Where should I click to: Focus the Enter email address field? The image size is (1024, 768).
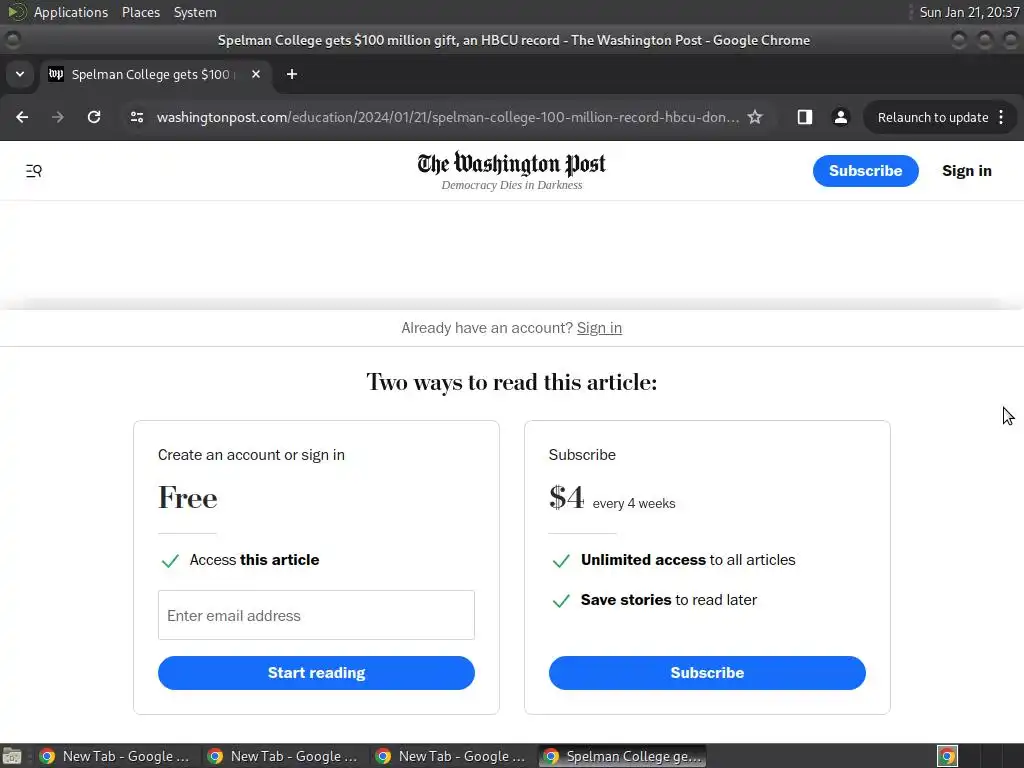(316, 615)
